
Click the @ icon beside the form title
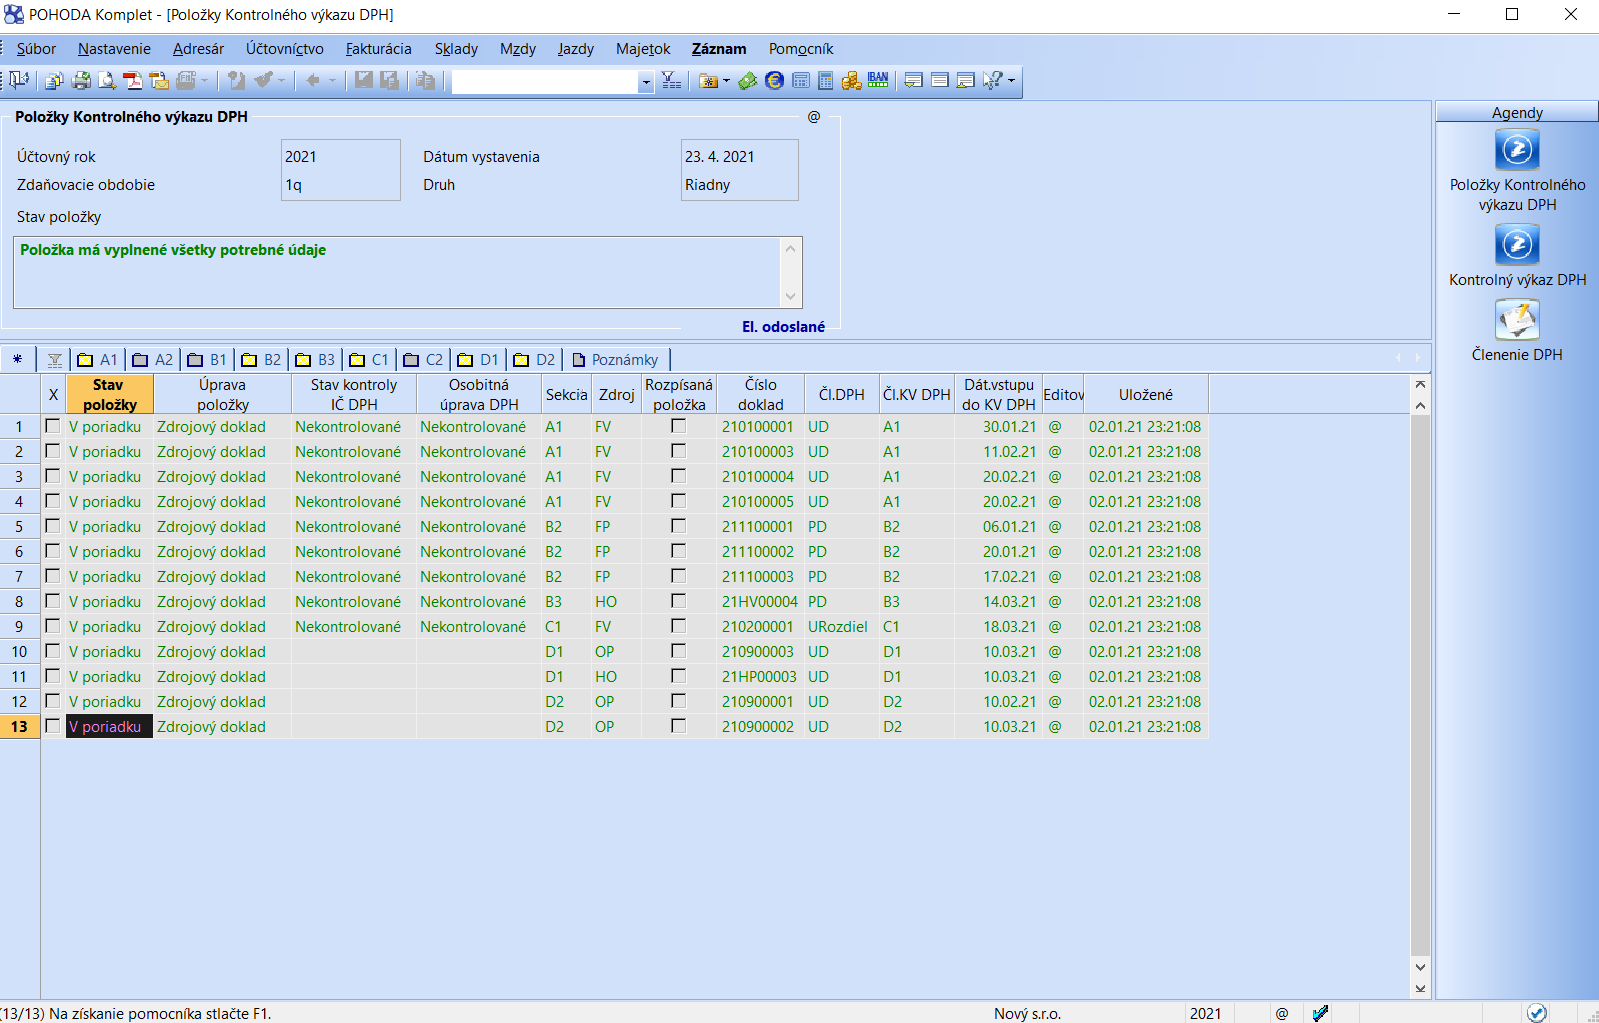click(814, 117)
